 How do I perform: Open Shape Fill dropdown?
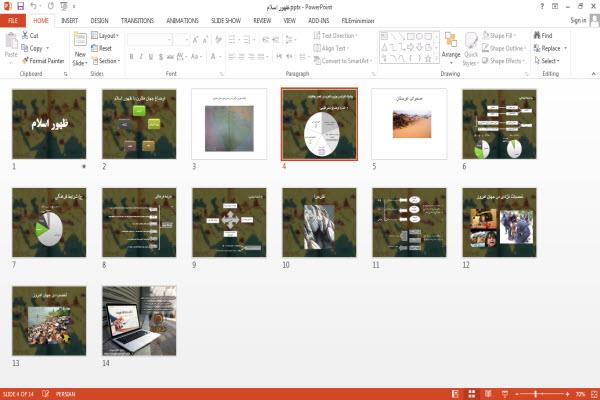click(x=499, y=36)
